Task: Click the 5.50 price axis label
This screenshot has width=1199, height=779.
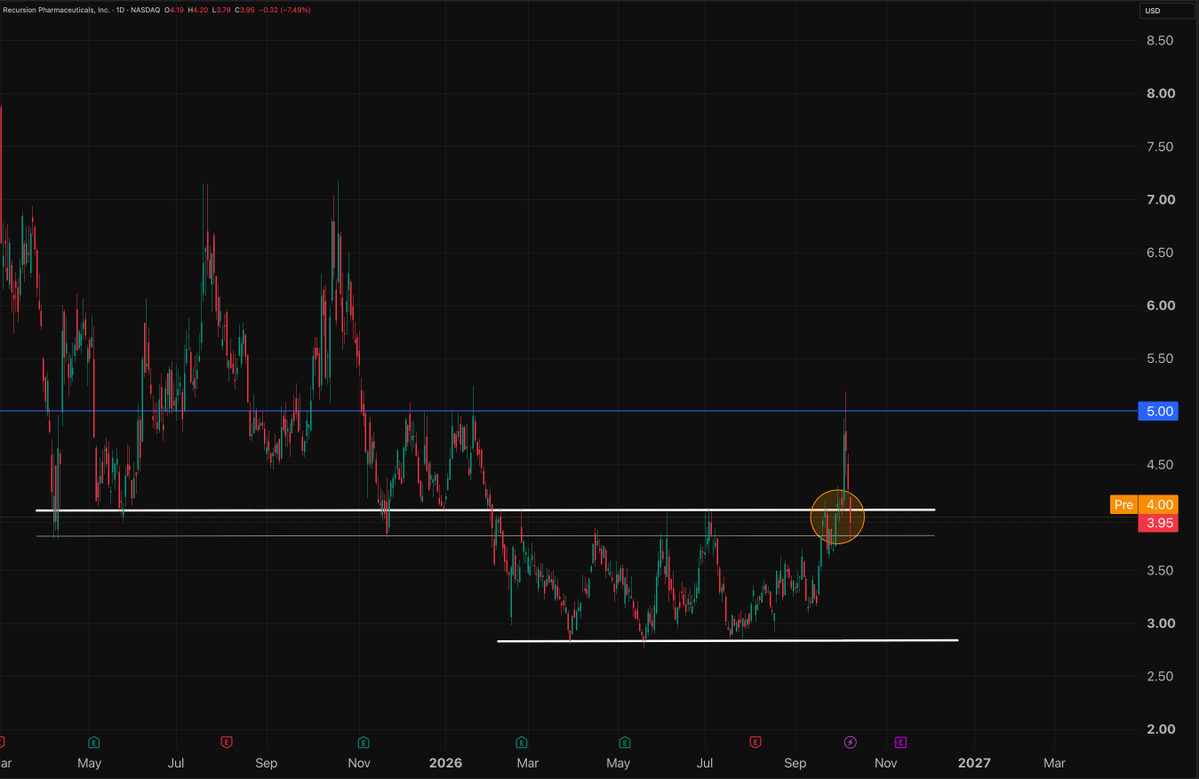Action: [x=1159, y=359]
